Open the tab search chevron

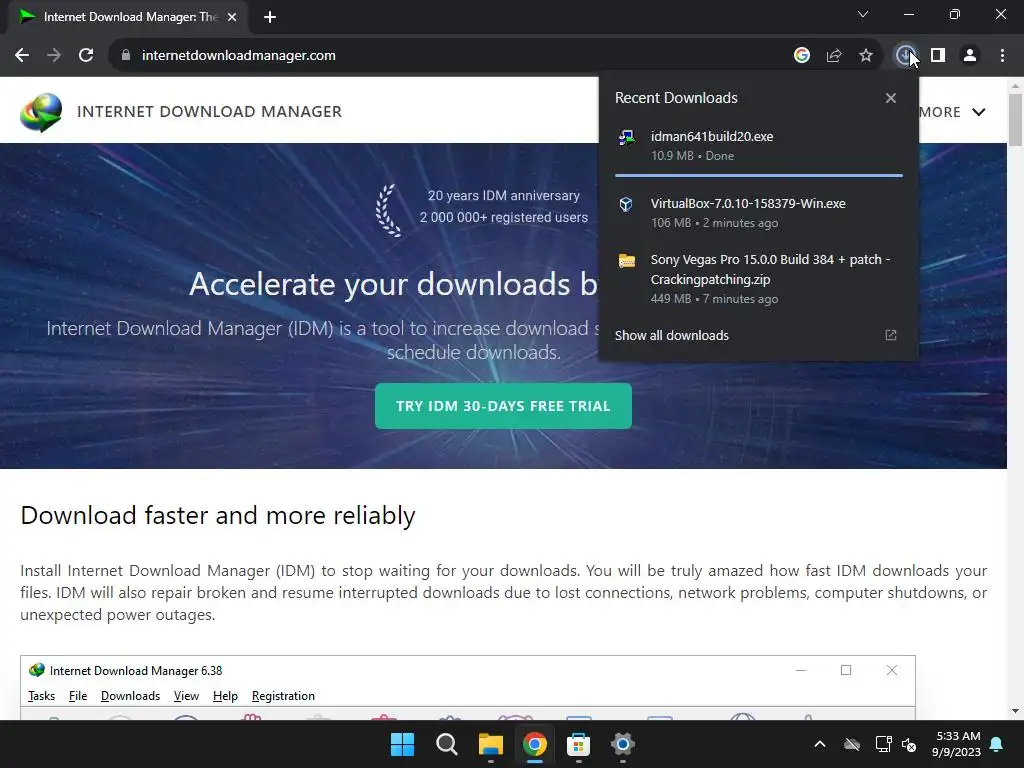coord(863,14)
